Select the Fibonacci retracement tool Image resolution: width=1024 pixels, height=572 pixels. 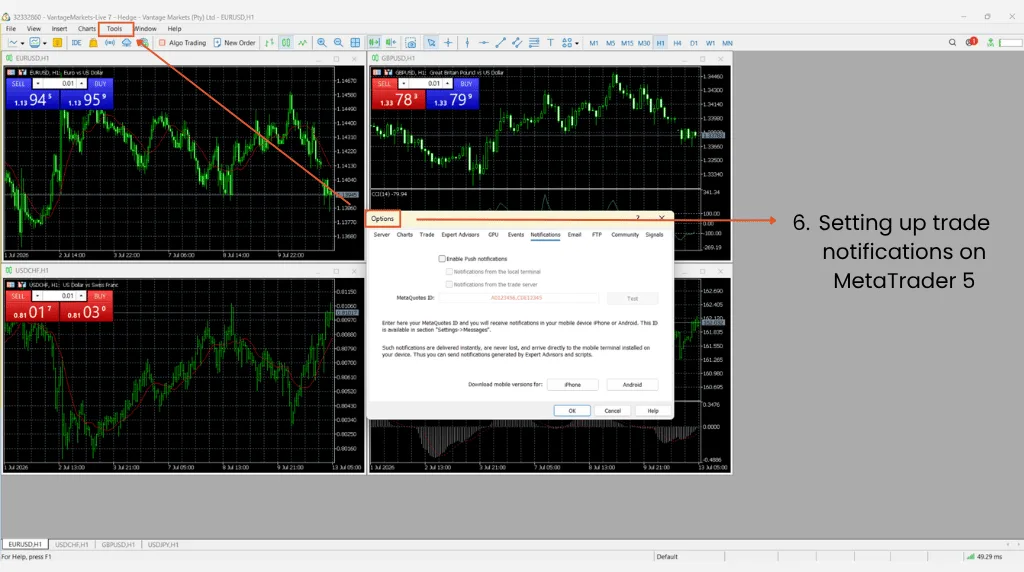(x=534, y=43)
